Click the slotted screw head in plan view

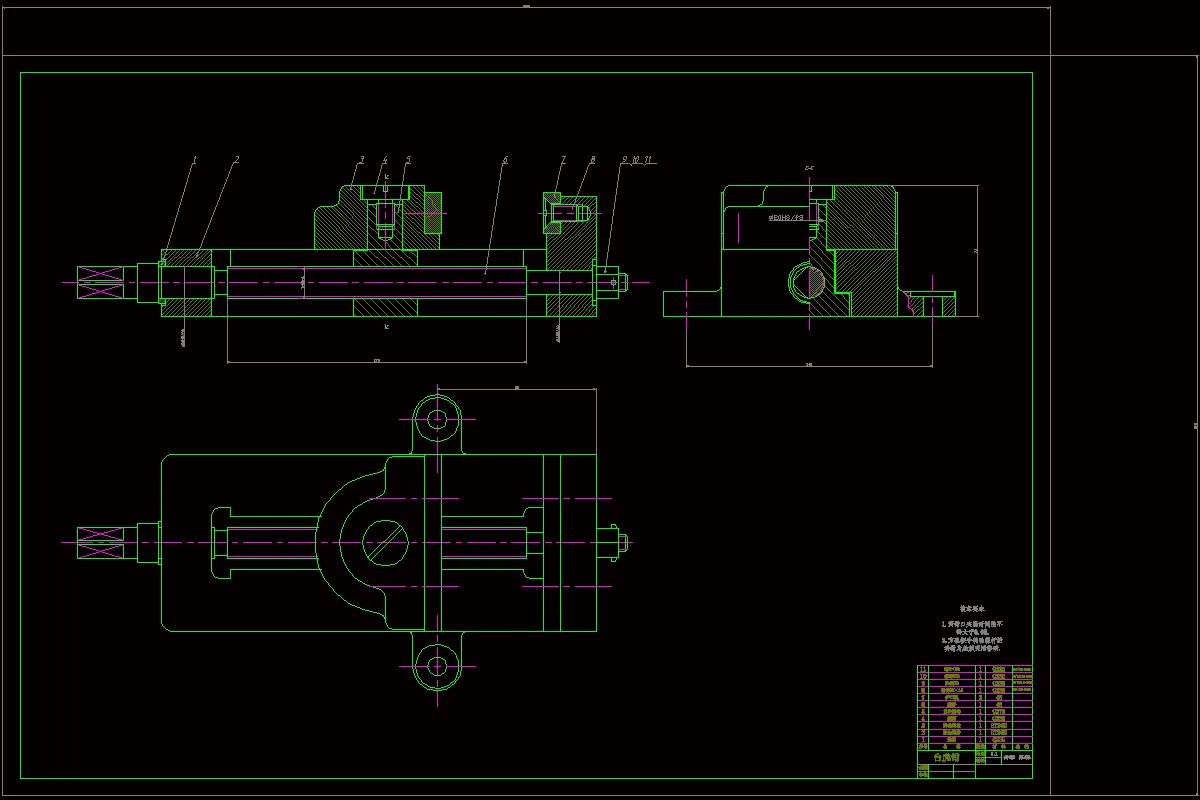tap(386, 543)
